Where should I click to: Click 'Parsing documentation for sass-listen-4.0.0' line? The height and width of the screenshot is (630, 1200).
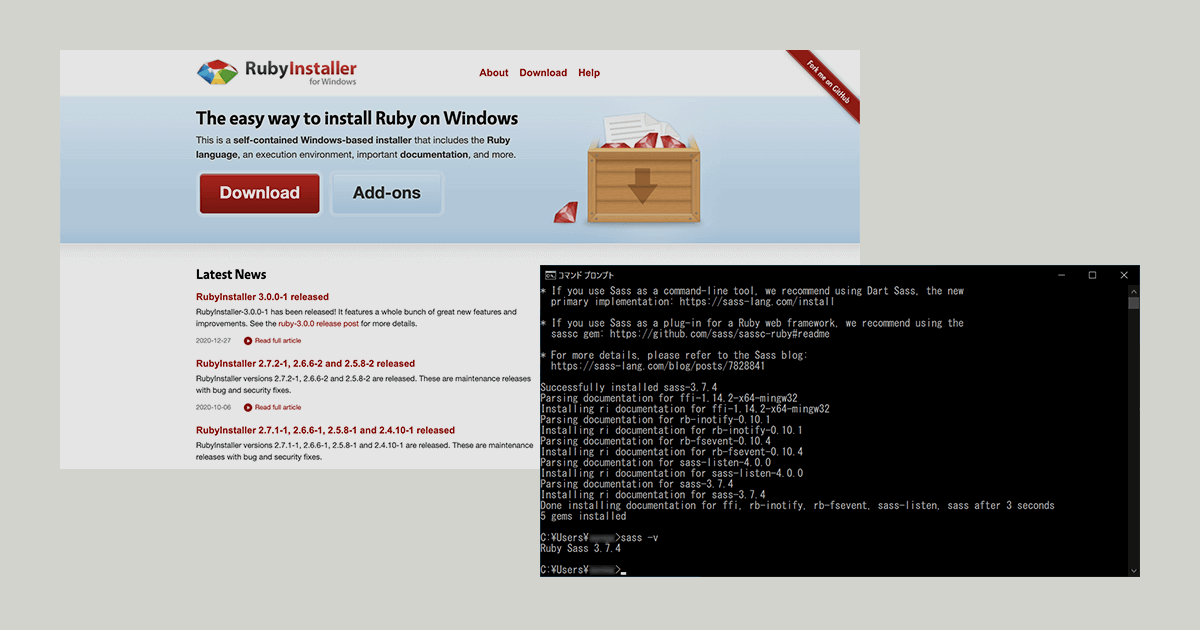coord(656,462)
